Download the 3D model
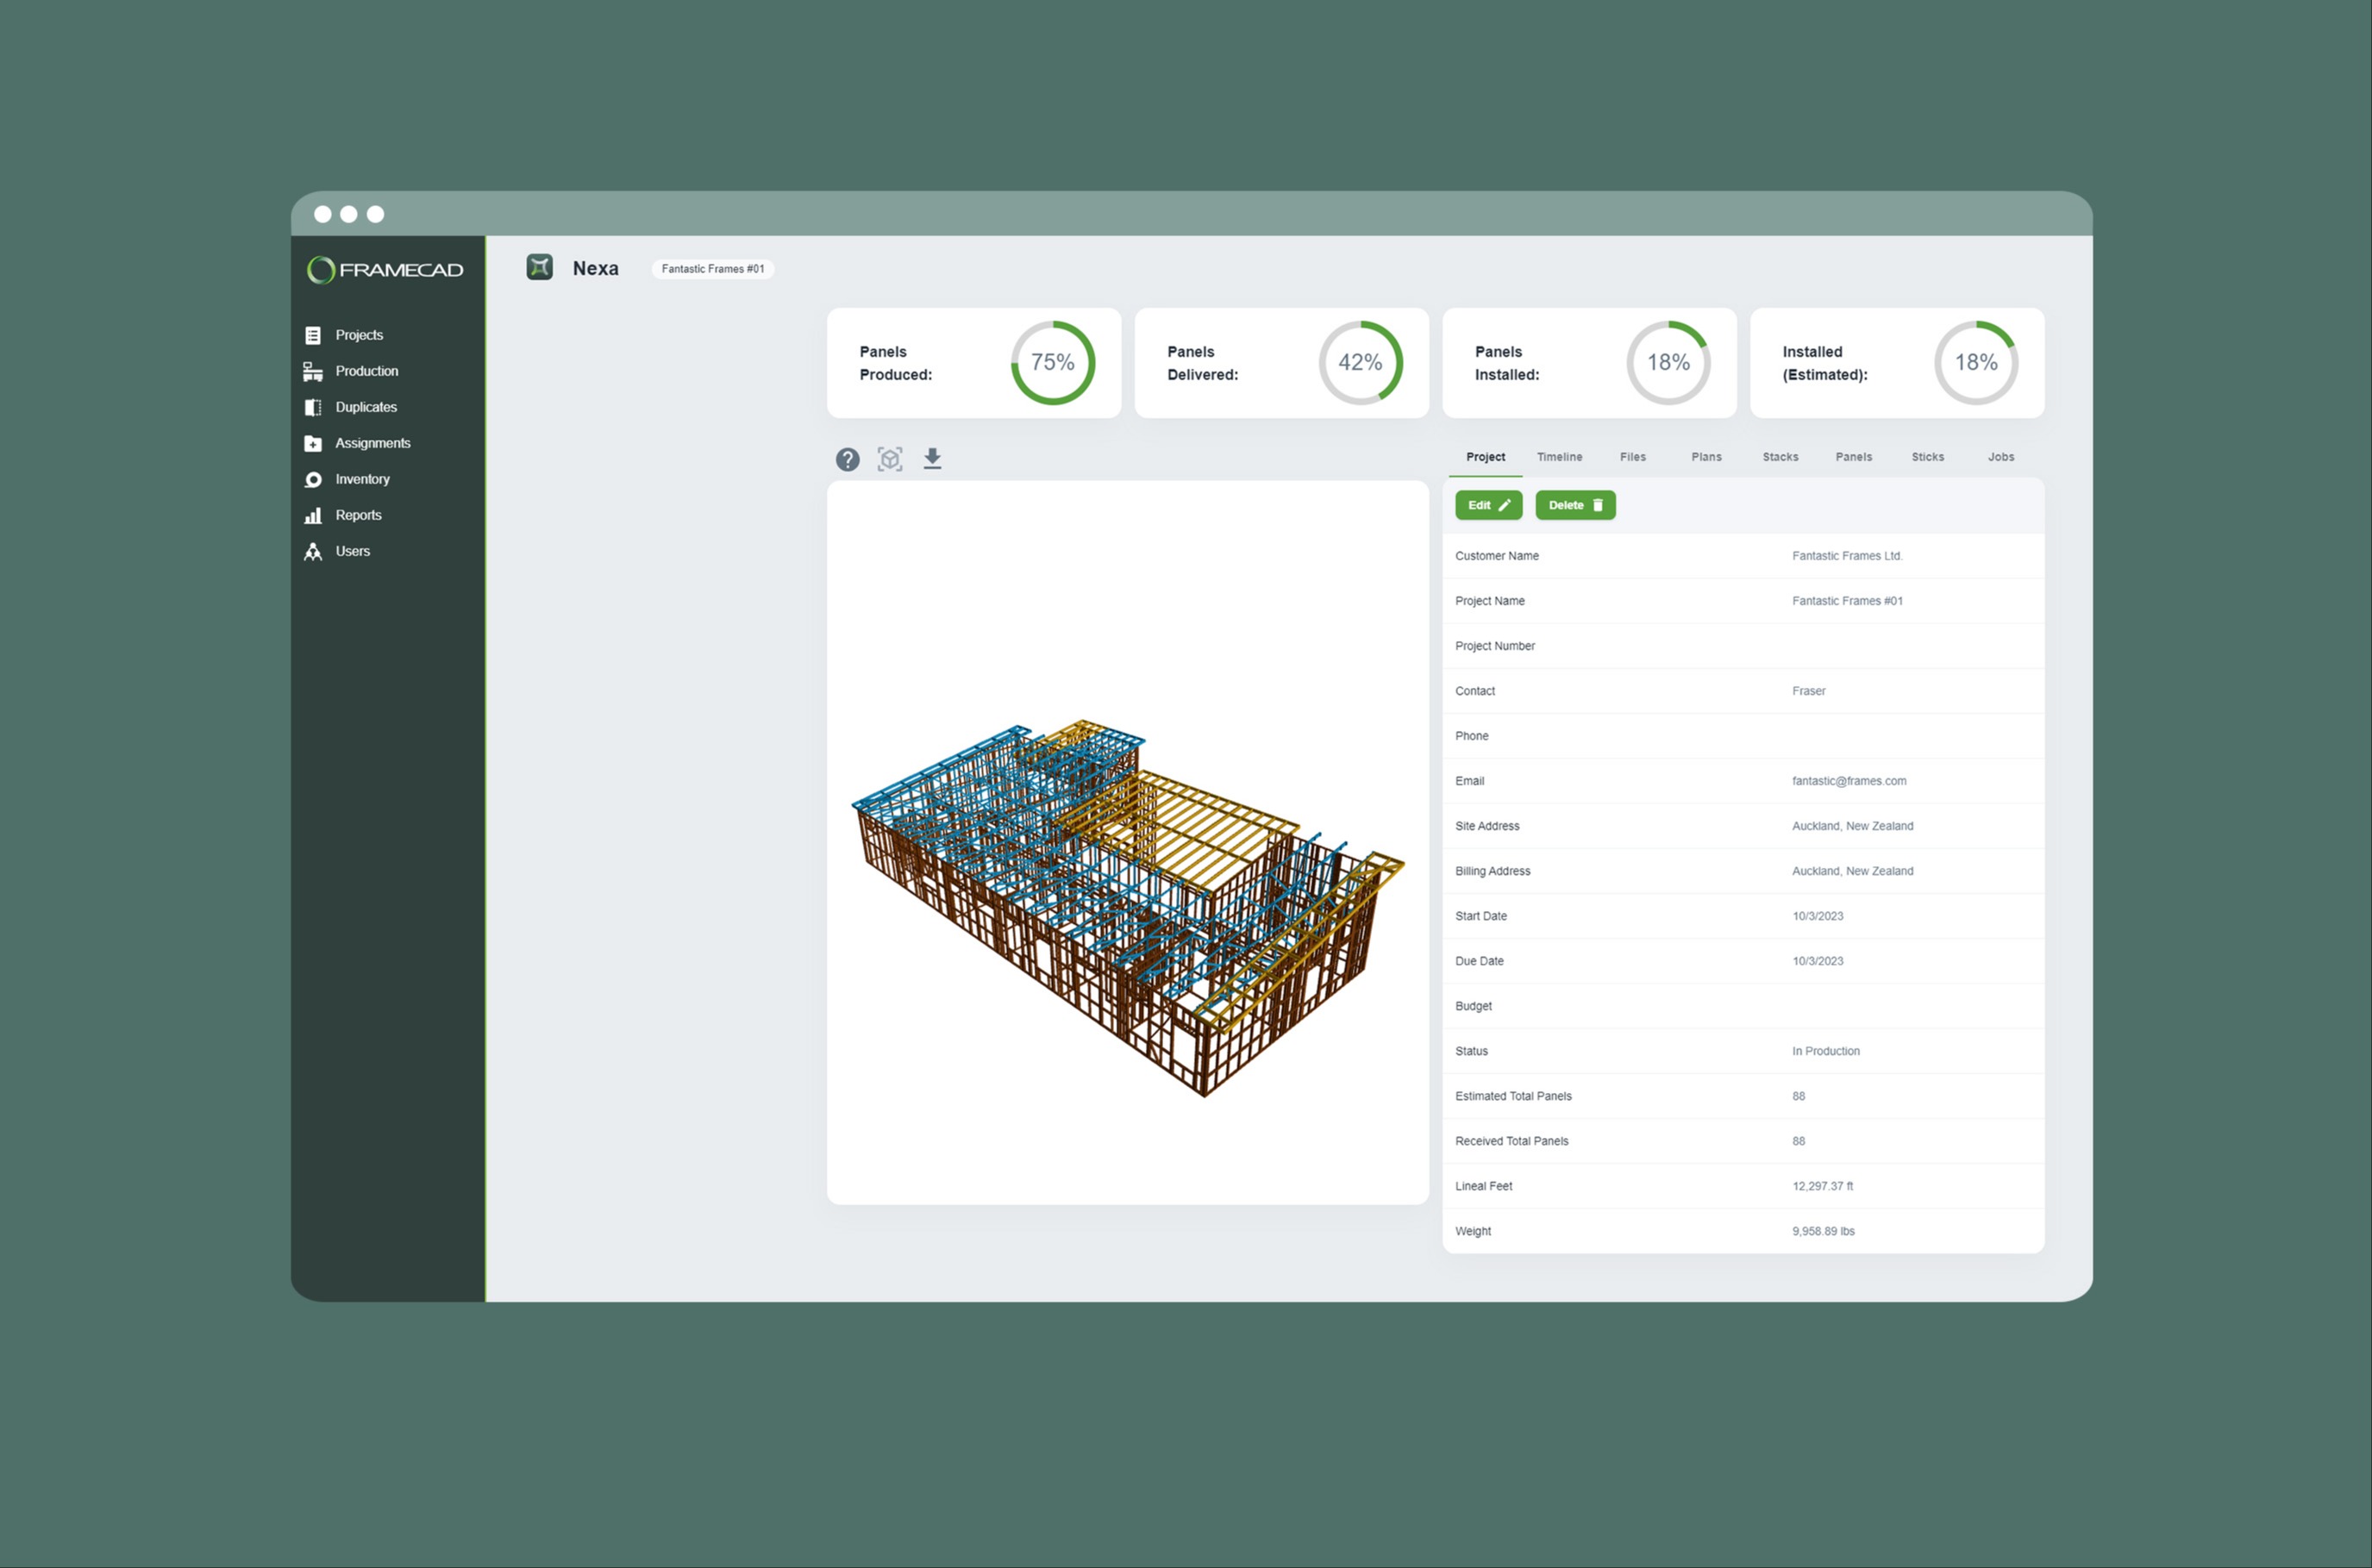Screen dimensions: 2372x1568 (932, 459)
